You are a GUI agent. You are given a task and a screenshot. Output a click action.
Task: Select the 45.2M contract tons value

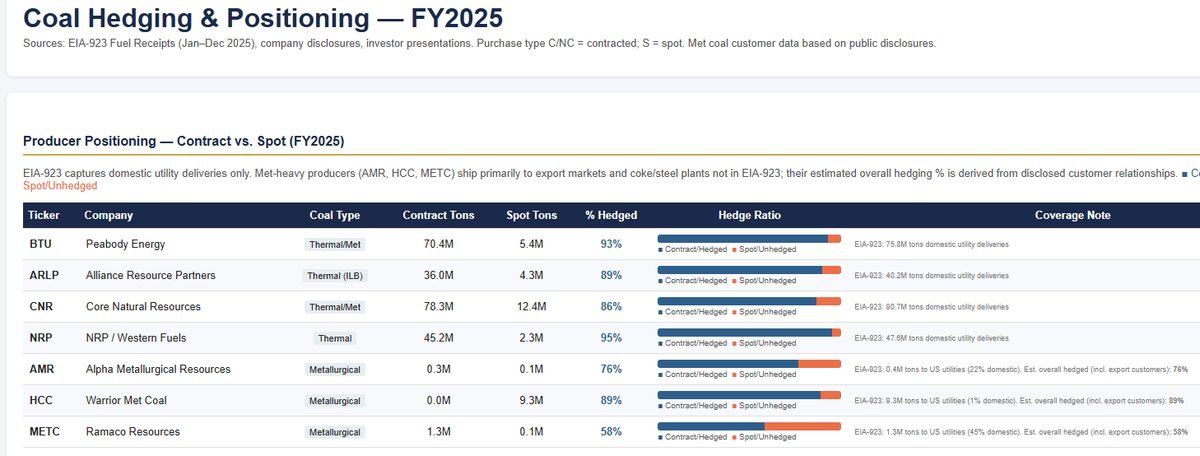[x=438, y=338]
